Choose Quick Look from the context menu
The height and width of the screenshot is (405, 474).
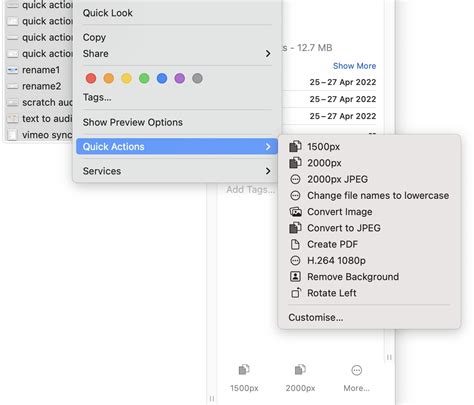tap(177, 13)
